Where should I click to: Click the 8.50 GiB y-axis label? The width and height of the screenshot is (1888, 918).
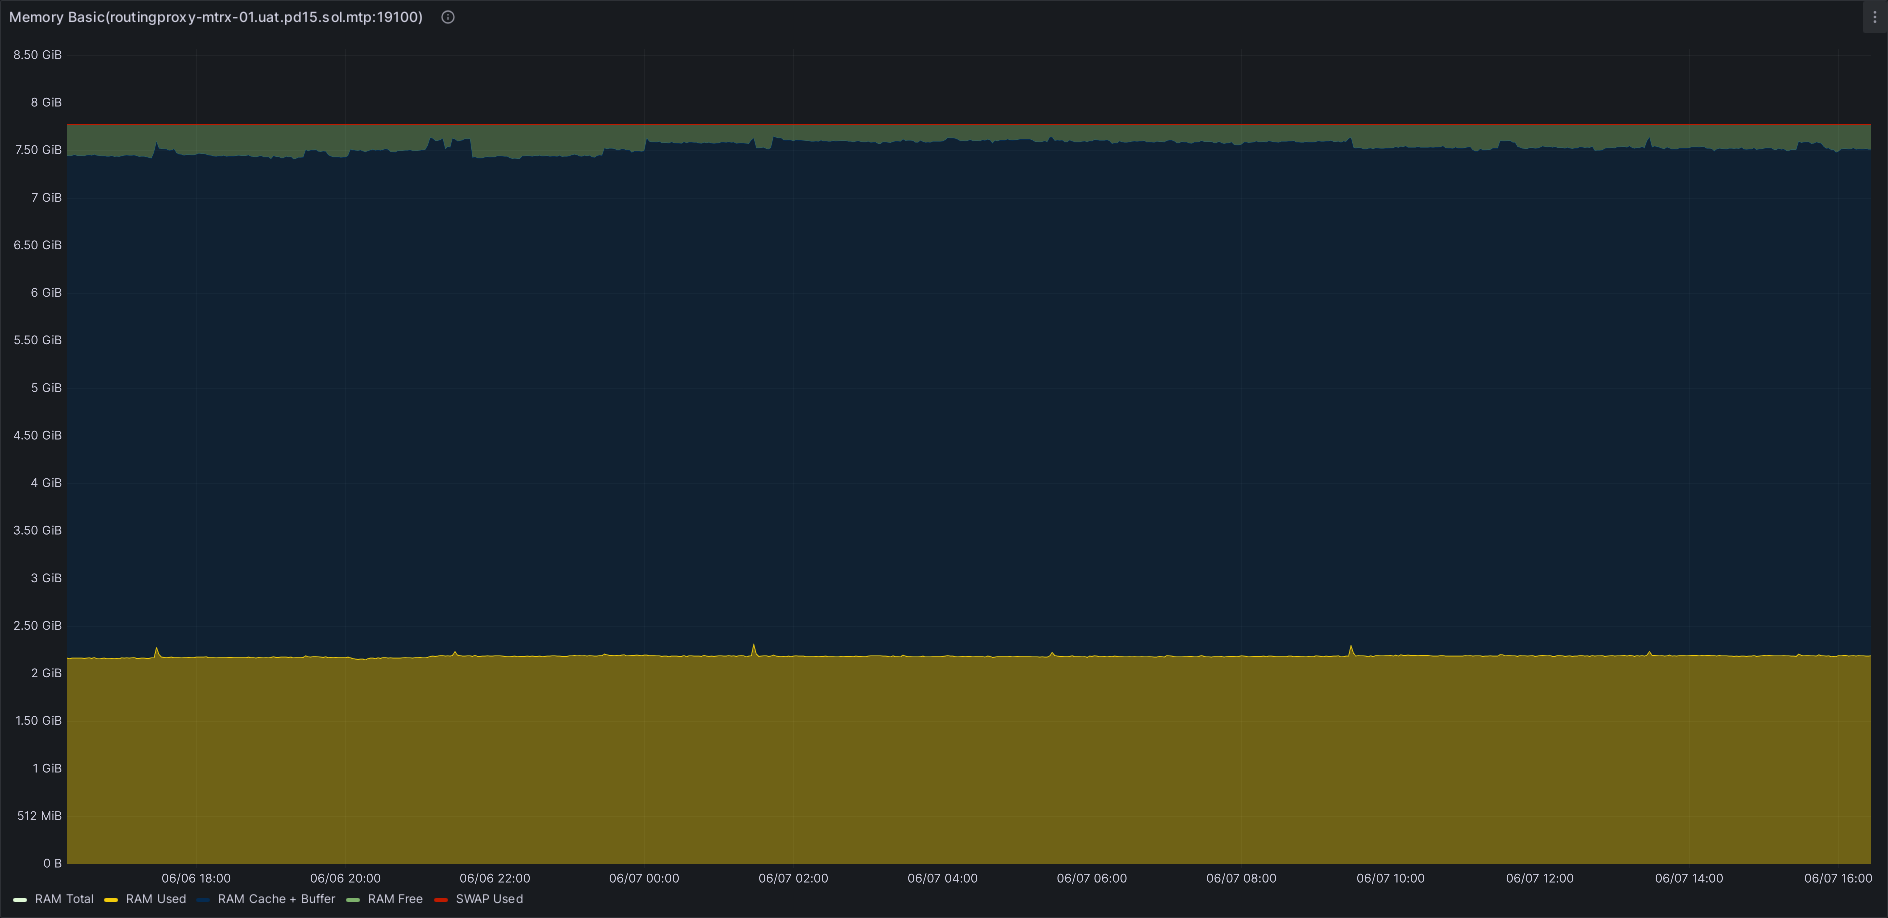click(38, 55)
